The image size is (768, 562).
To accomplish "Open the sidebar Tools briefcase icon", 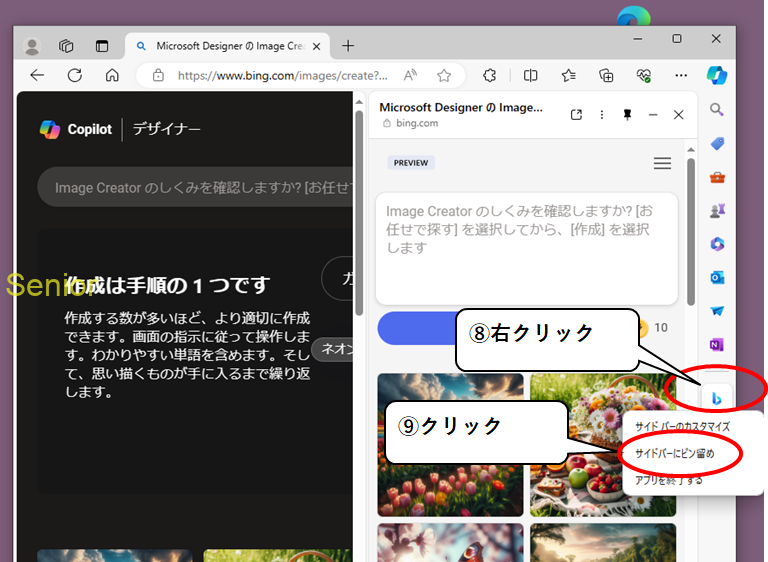I will (717, 177).
